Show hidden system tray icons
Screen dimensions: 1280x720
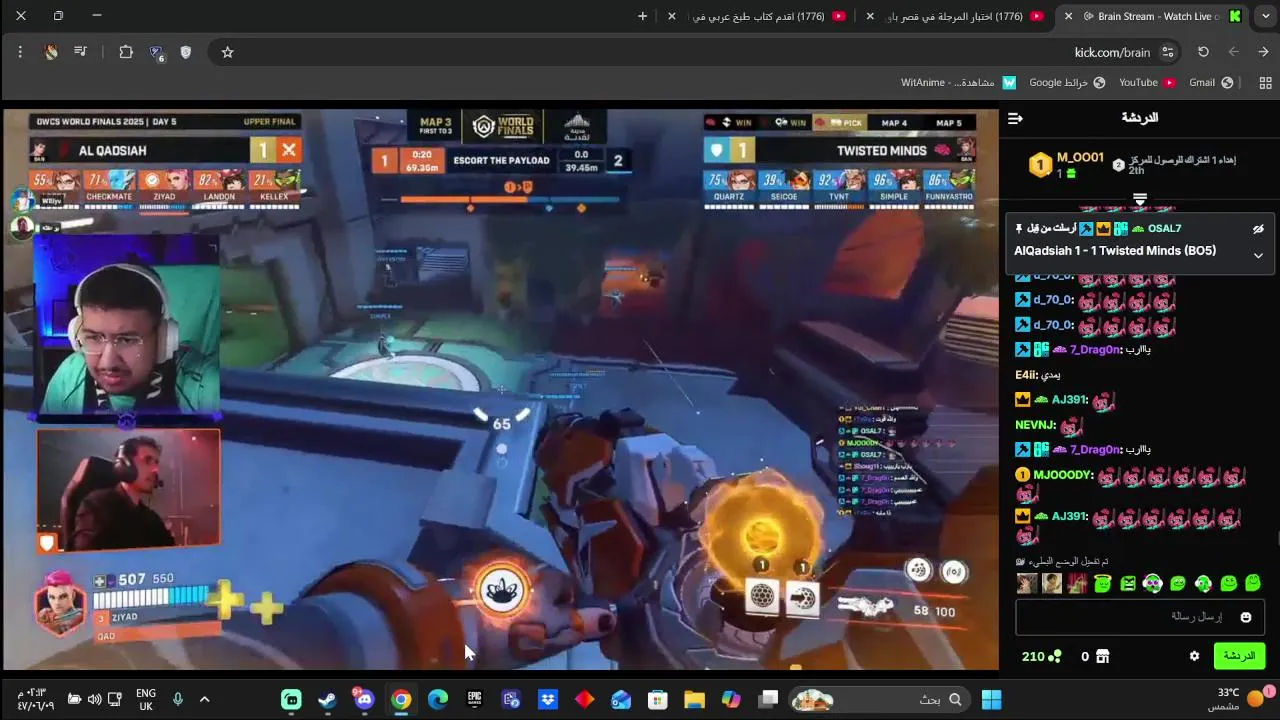204,699
